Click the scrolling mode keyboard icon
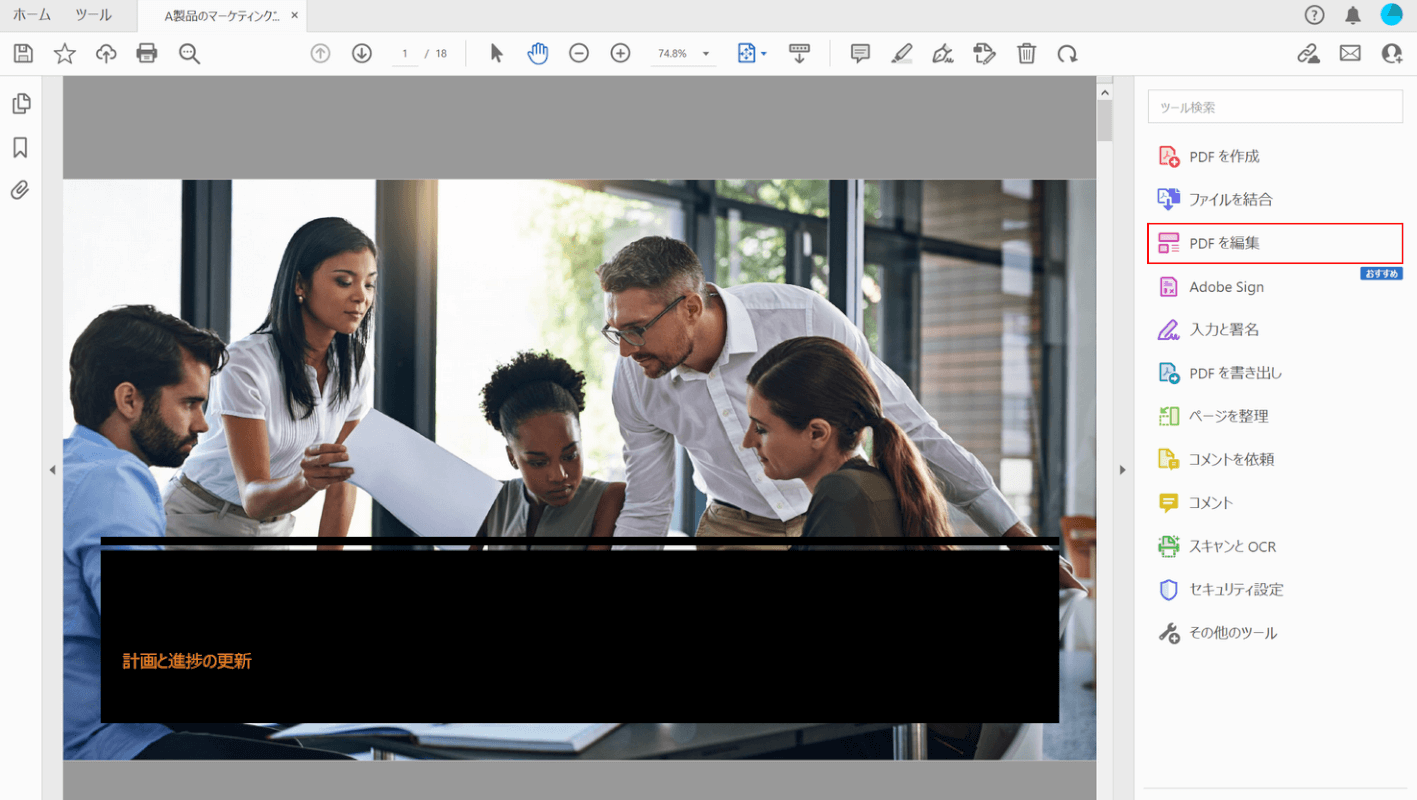 pos(799,54)
